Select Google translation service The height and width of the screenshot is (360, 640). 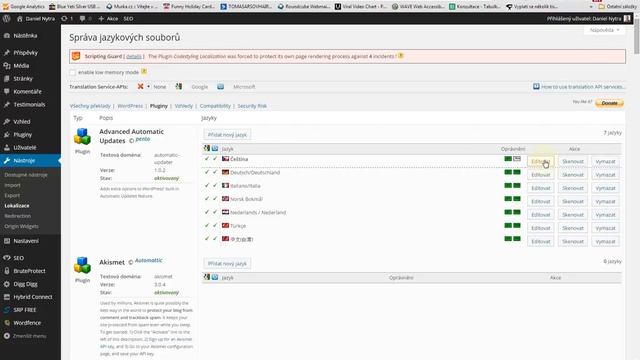click(200, 87)
